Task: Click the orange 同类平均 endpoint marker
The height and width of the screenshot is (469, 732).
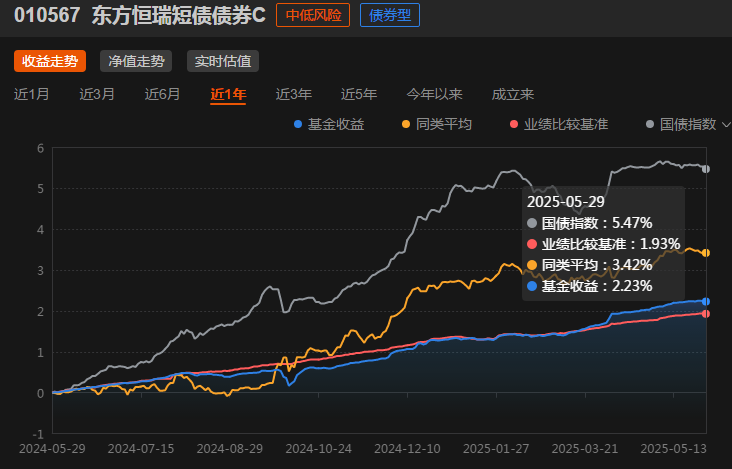Action: (706, 253)
